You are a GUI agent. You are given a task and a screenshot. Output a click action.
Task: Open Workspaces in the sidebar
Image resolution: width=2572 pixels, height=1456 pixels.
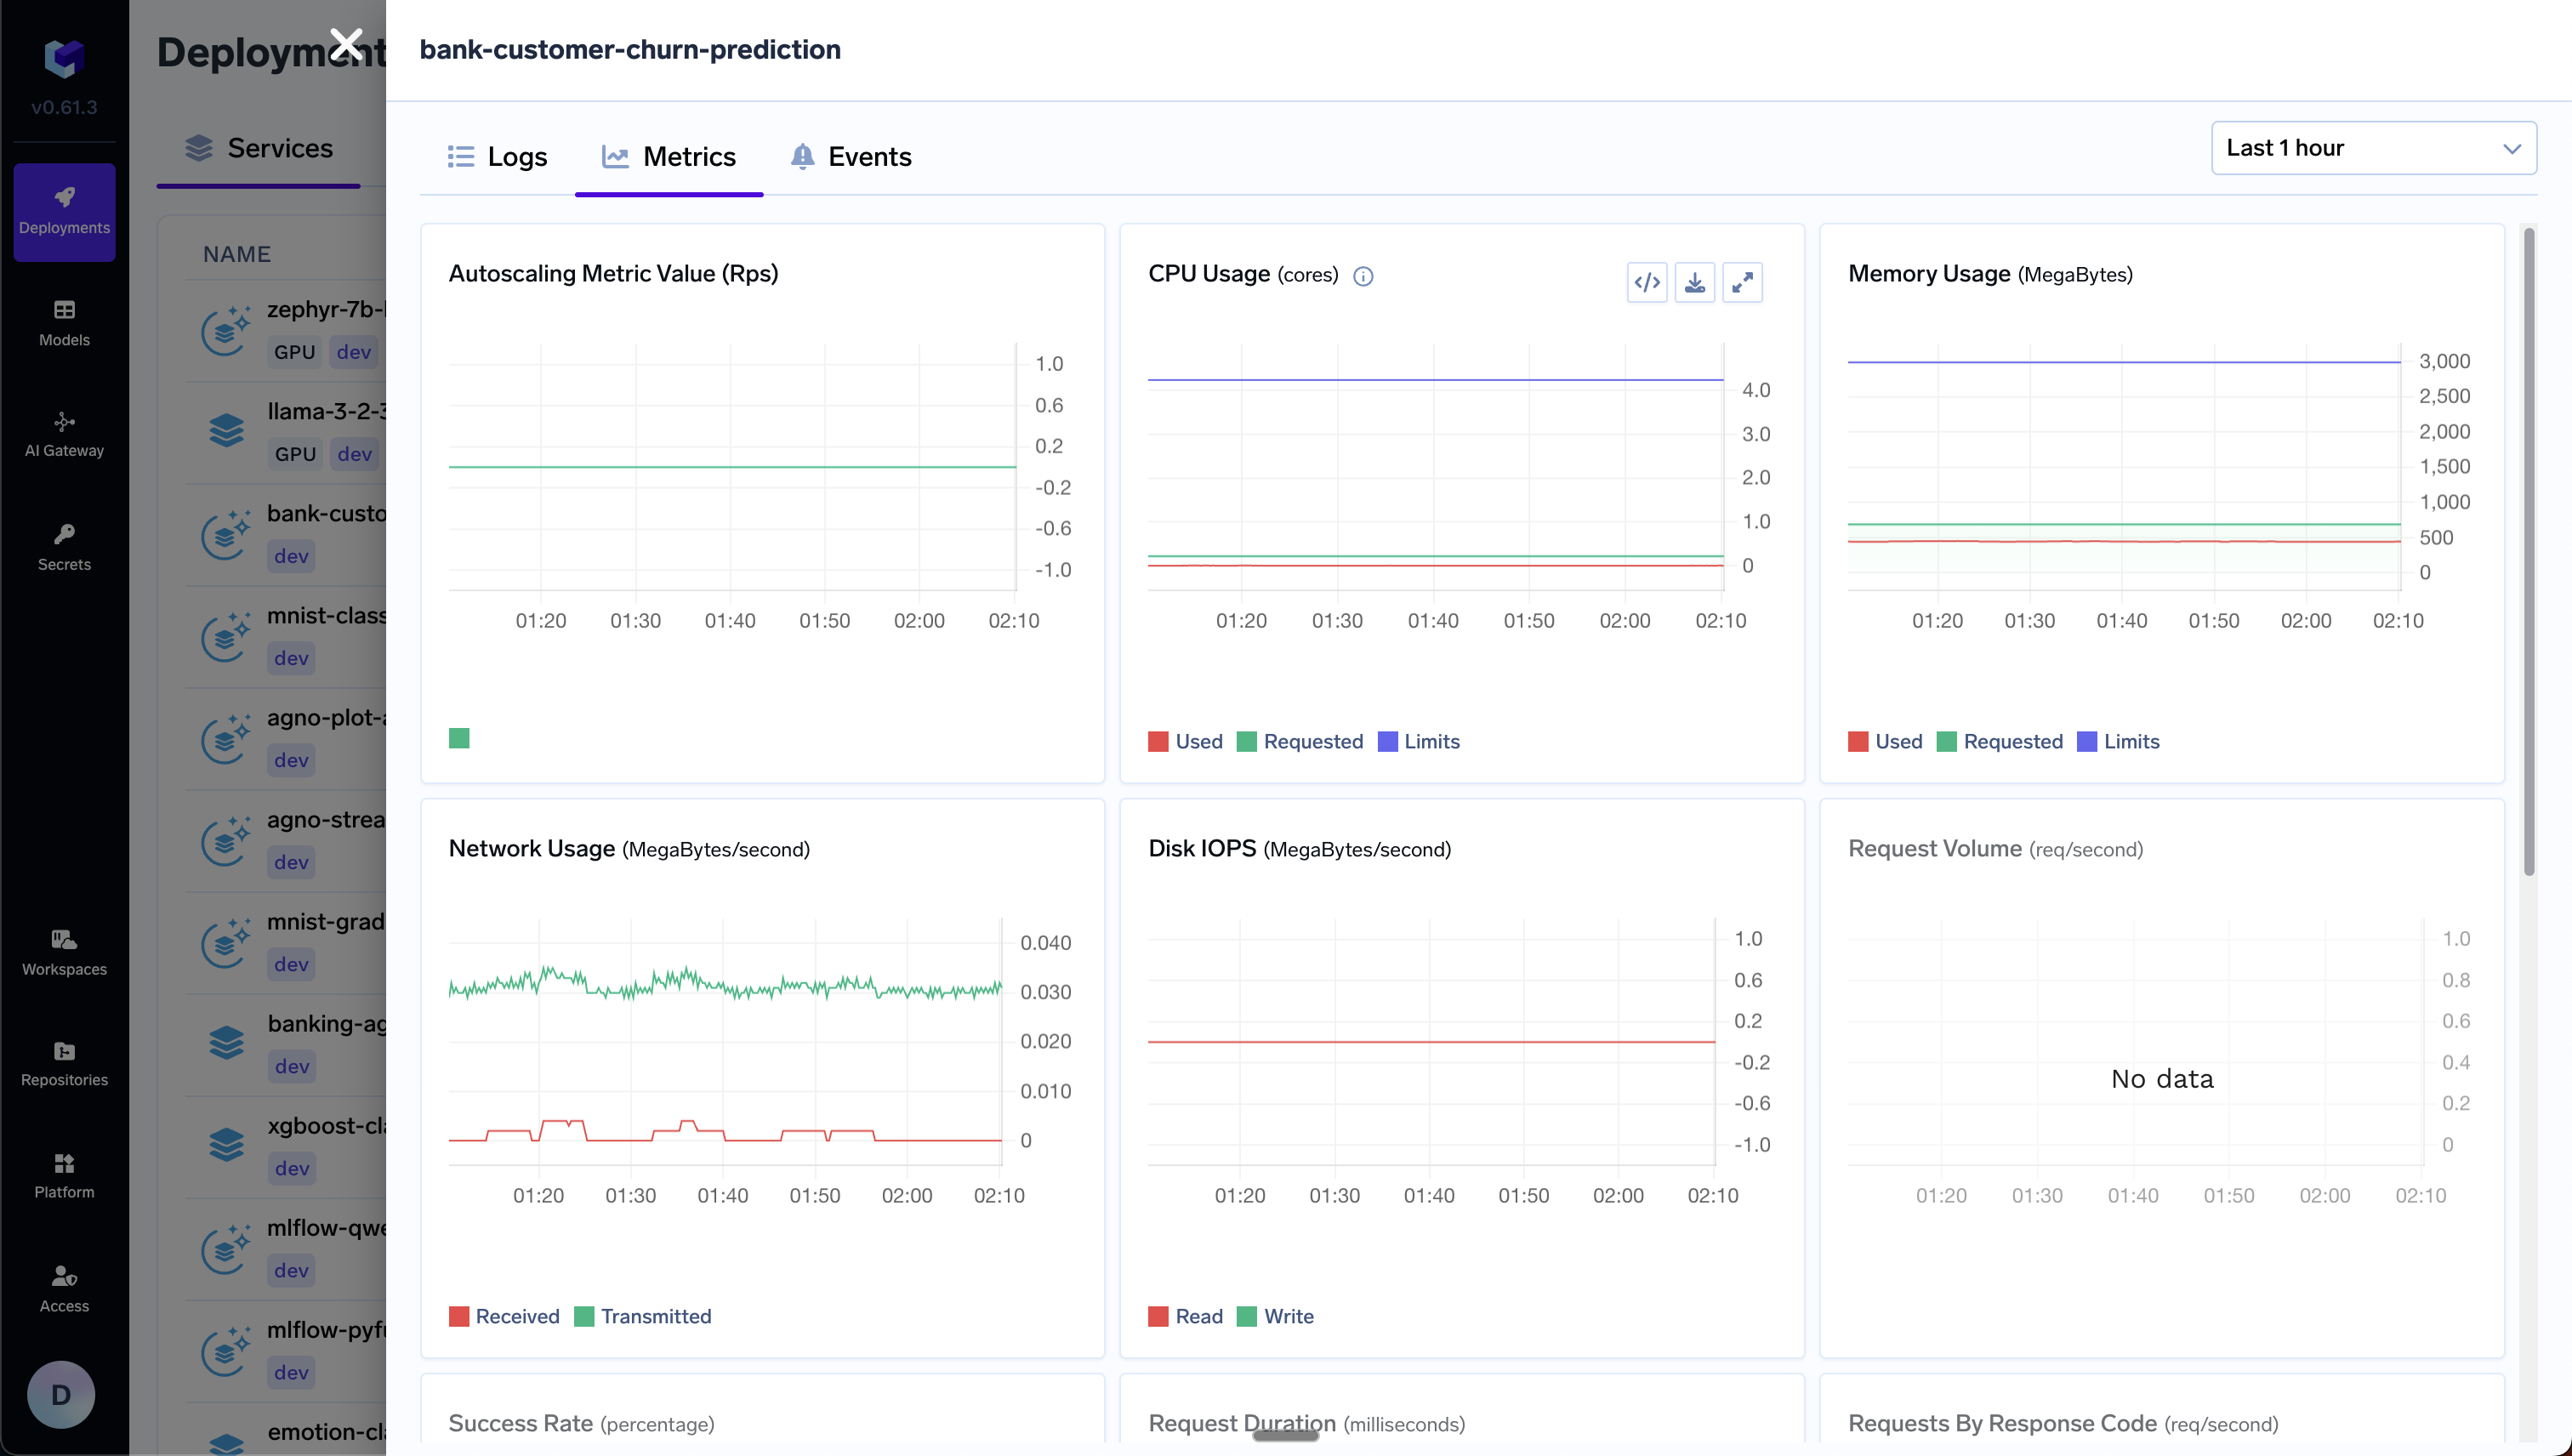point(64,953)
